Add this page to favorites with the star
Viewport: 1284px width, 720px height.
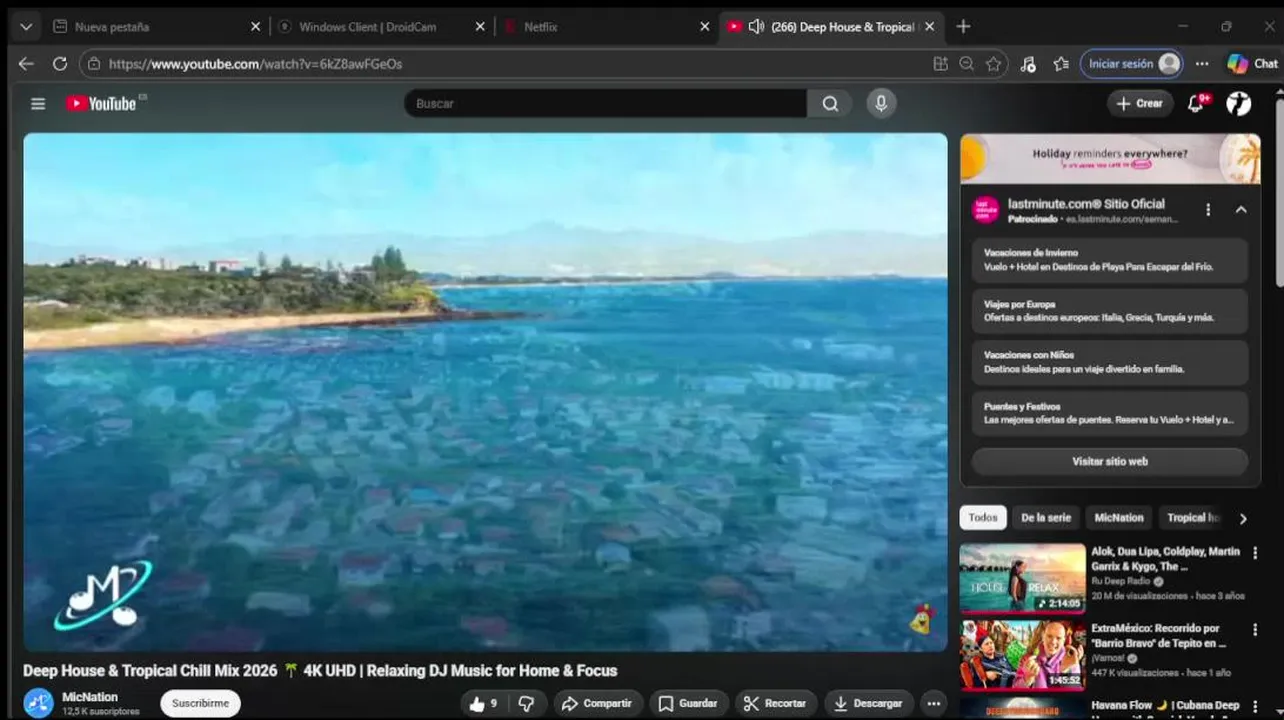(993, 64)
